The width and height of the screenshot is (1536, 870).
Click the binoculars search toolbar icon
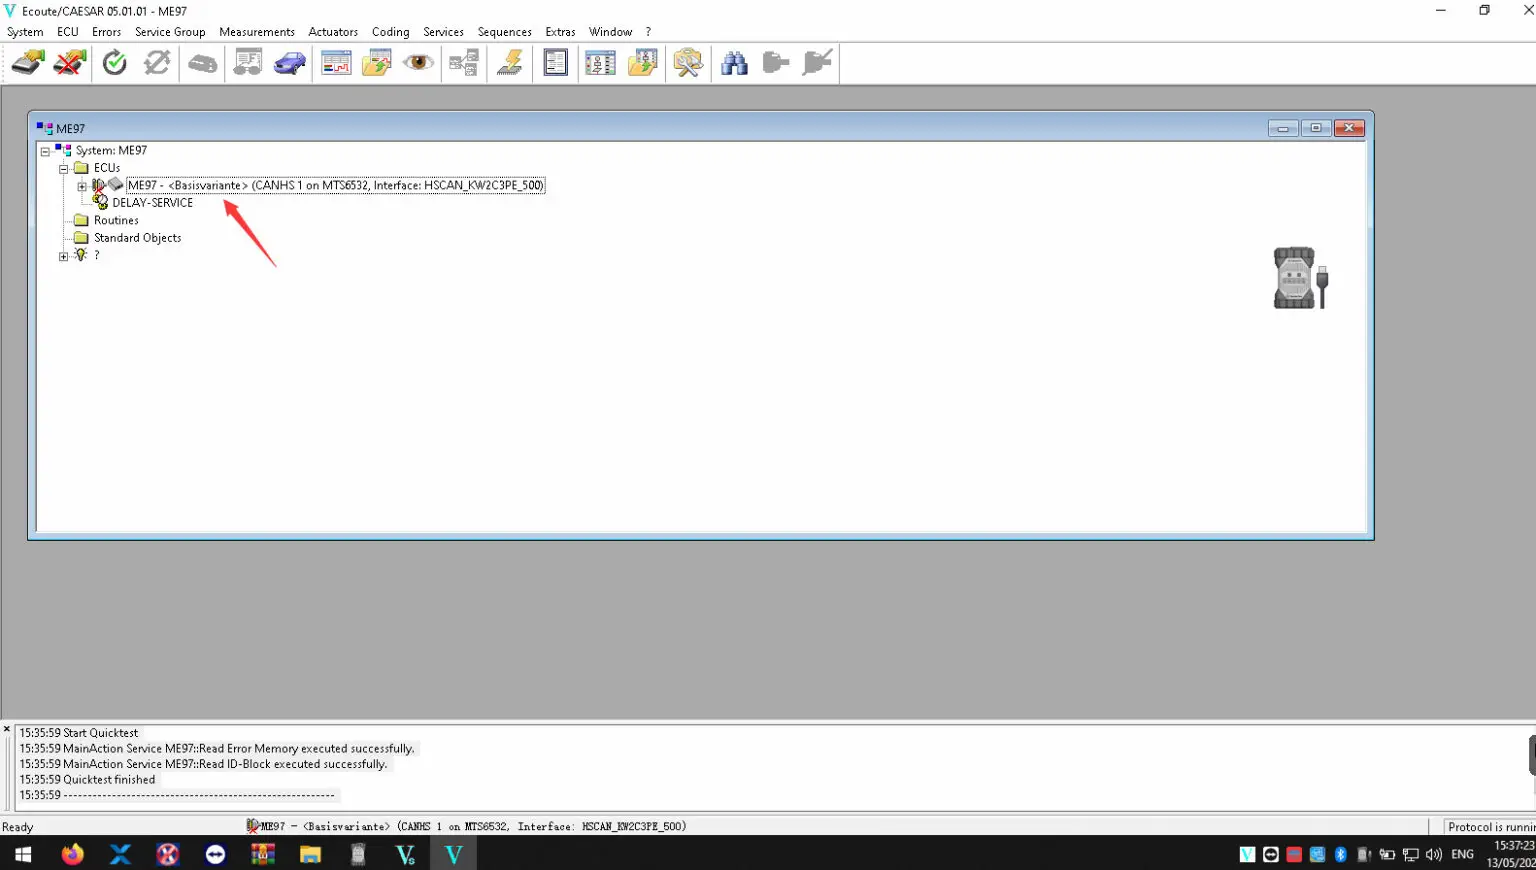(734, 63)
